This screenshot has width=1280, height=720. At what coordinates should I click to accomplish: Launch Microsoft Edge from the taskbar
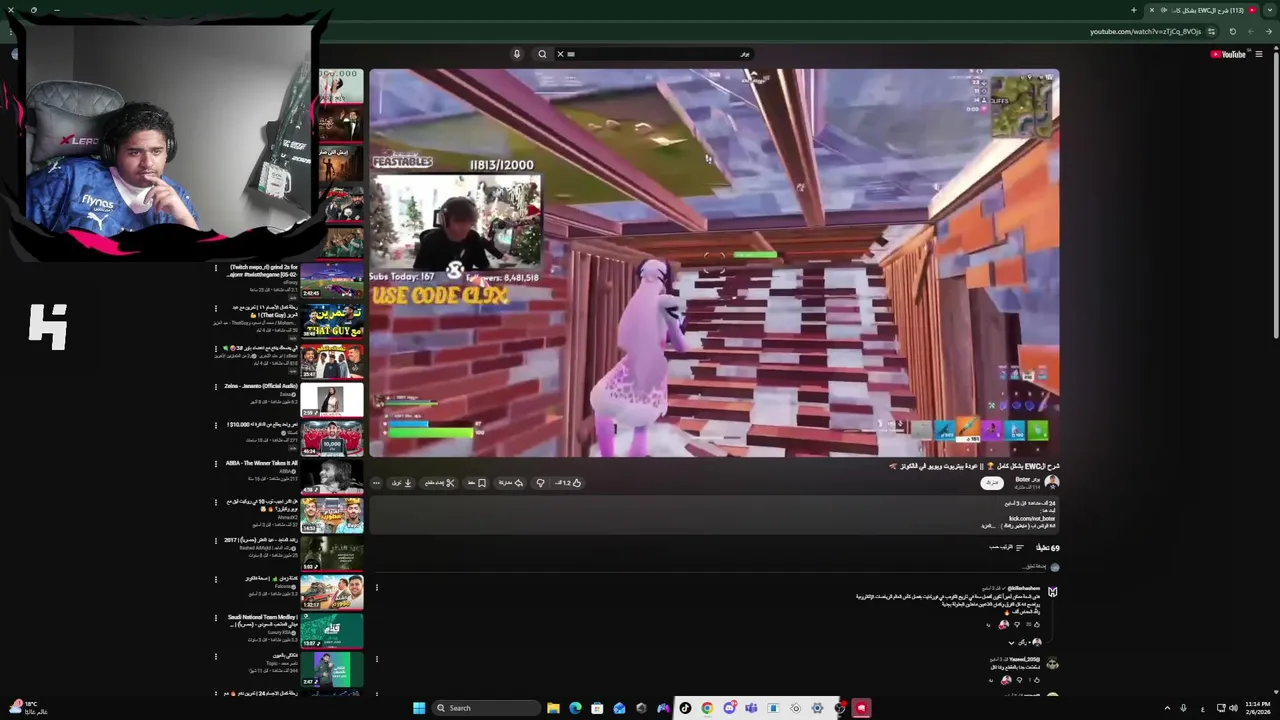(x=575, y=708)
